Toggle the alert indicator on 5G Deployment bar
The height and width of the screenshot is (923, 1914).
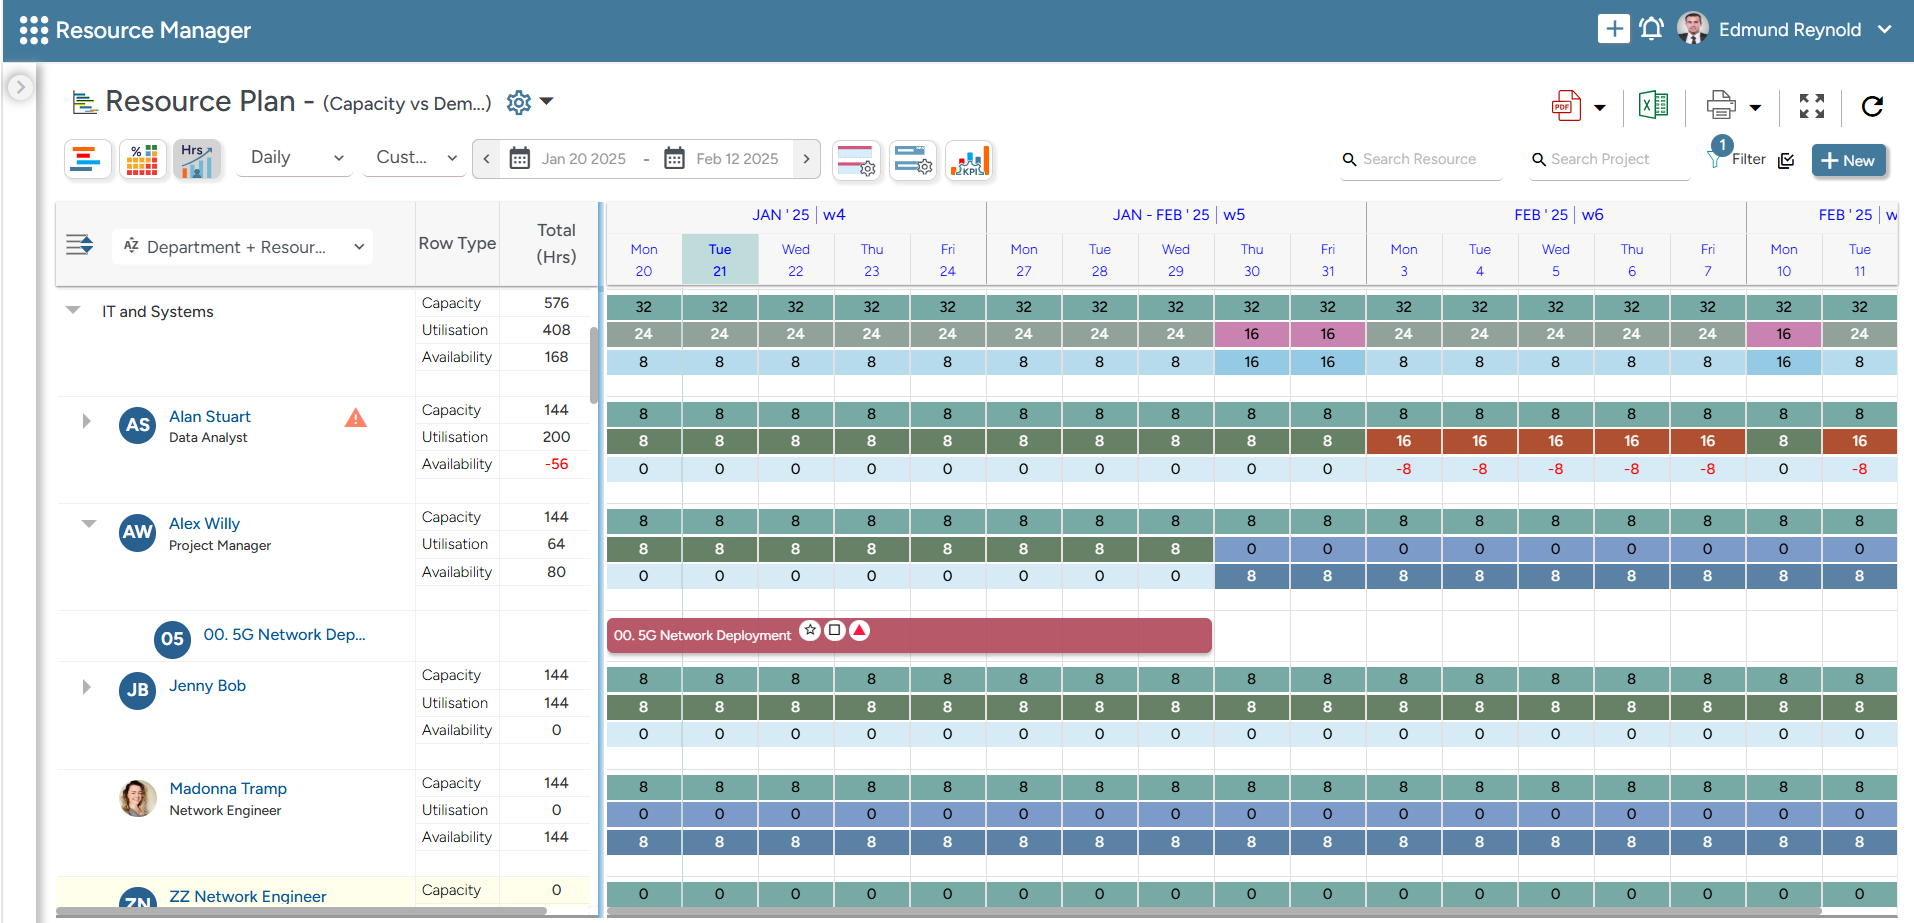(859, 630)
